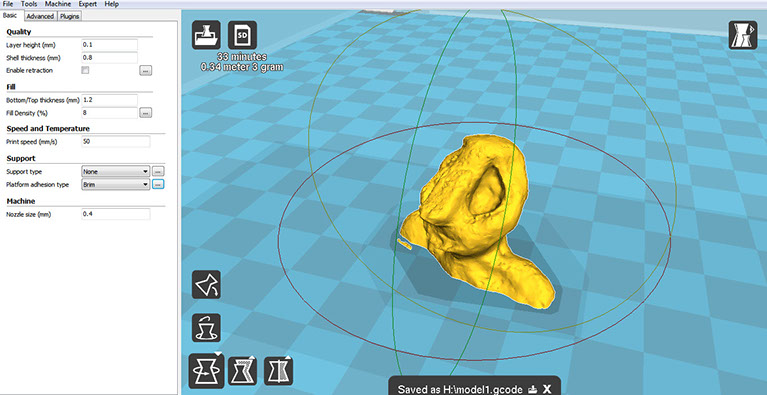Open the Platform adhesion type dropdown
The height and width of the screenshot is (395, 767).
click(115, 185)
